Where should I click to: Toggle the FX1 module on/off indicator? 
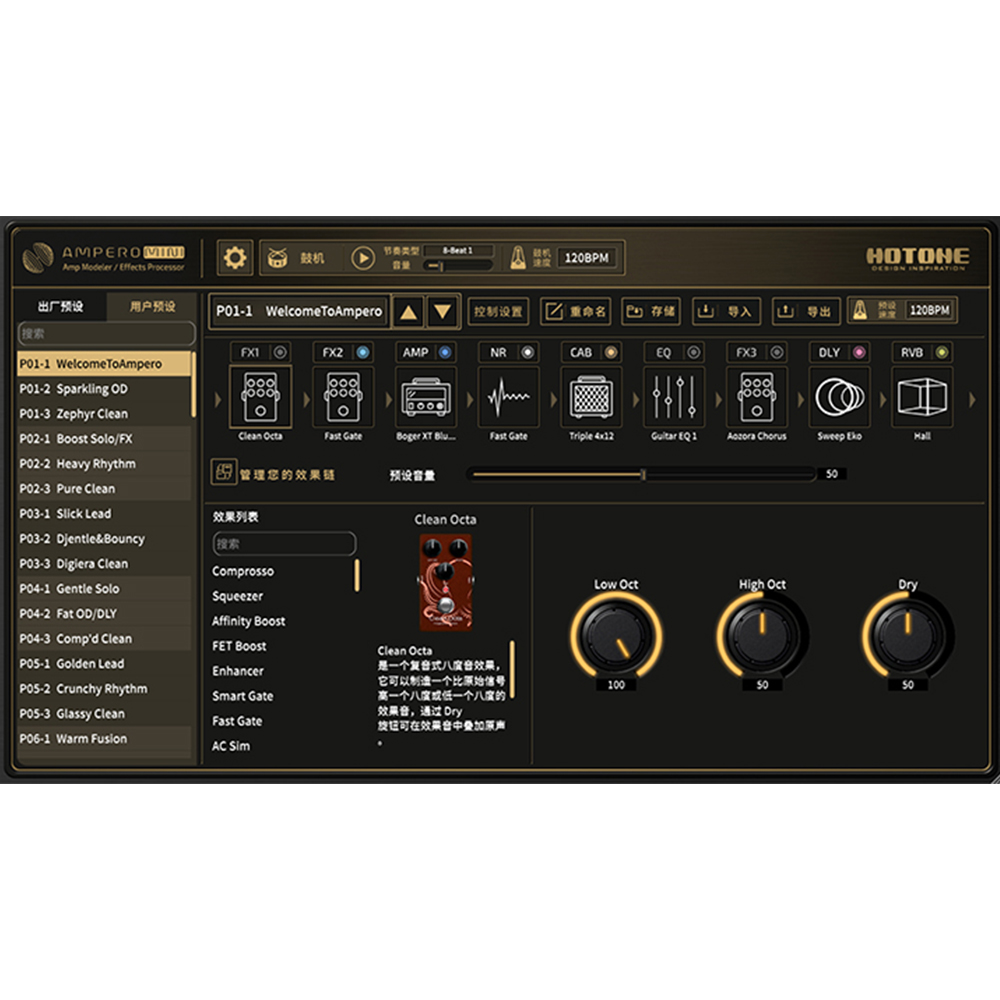tap(279, 352)
